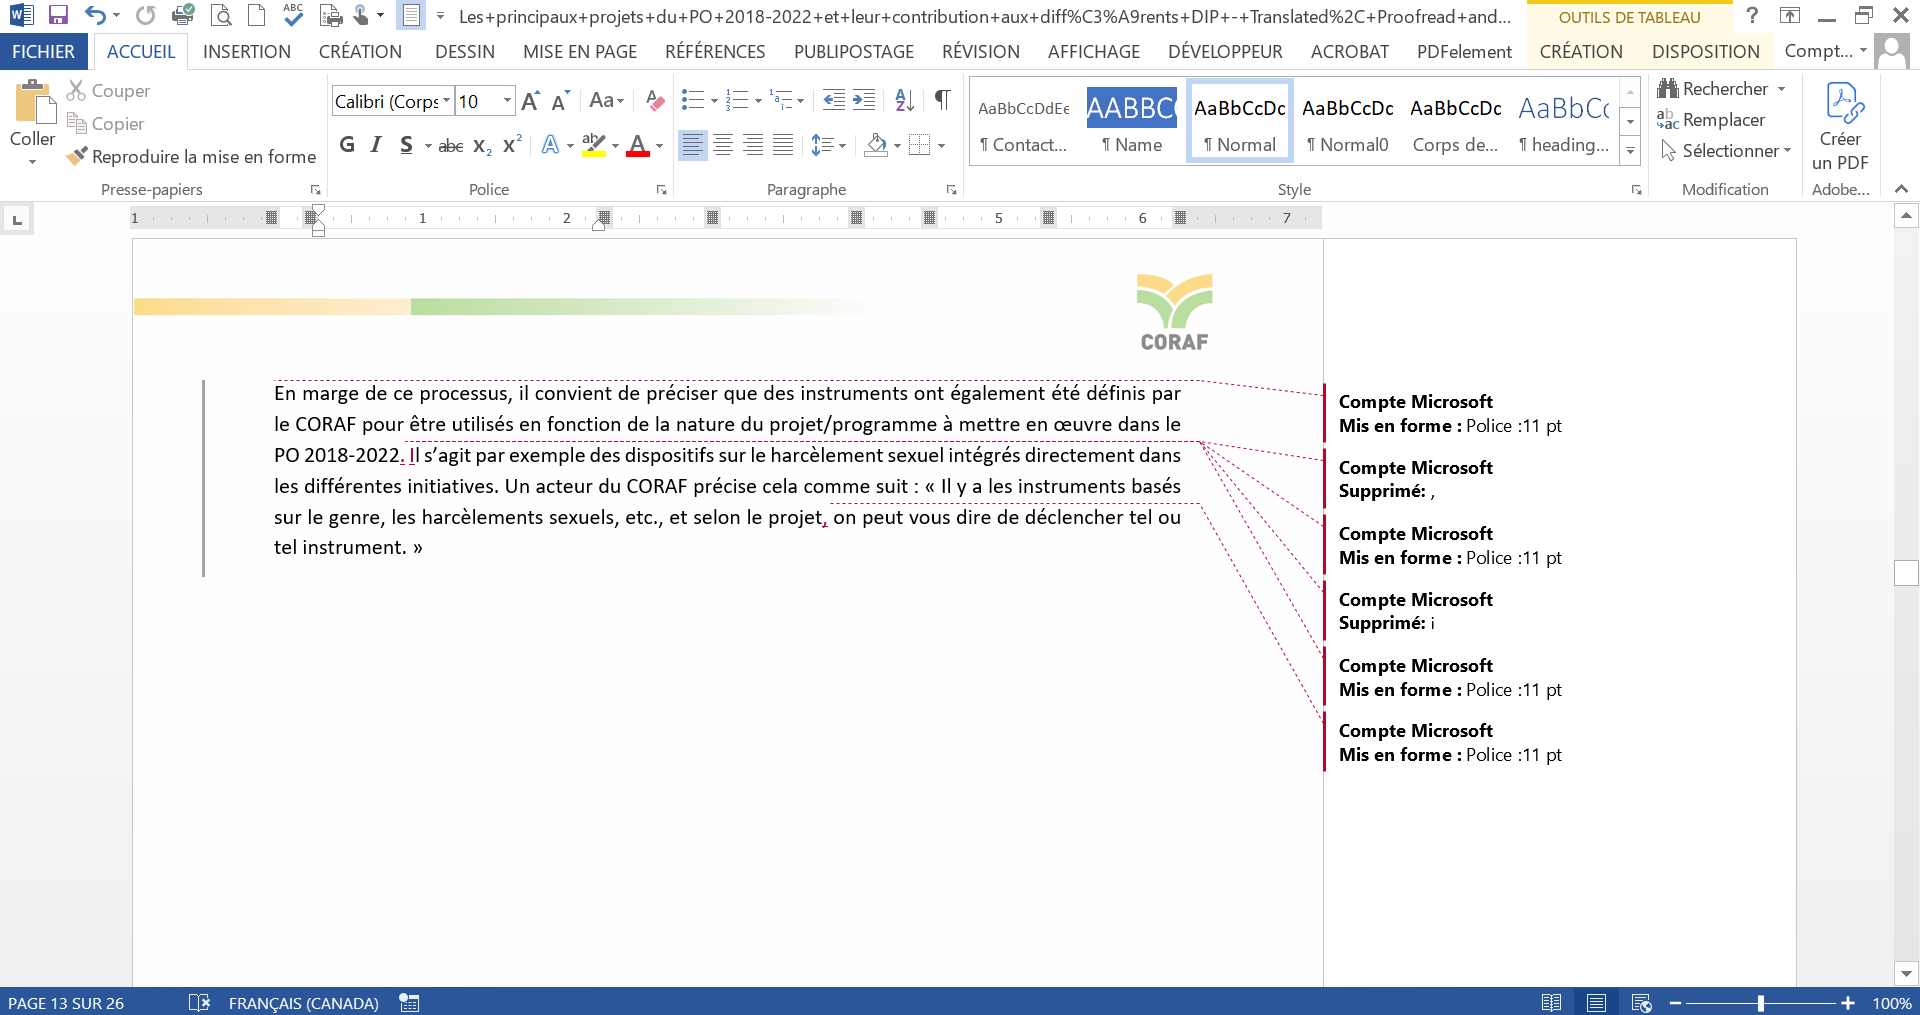Screen dimensions: 1920x1015
Task: Switch to the MISE EN PAGE tab
Action: point(580,52)
